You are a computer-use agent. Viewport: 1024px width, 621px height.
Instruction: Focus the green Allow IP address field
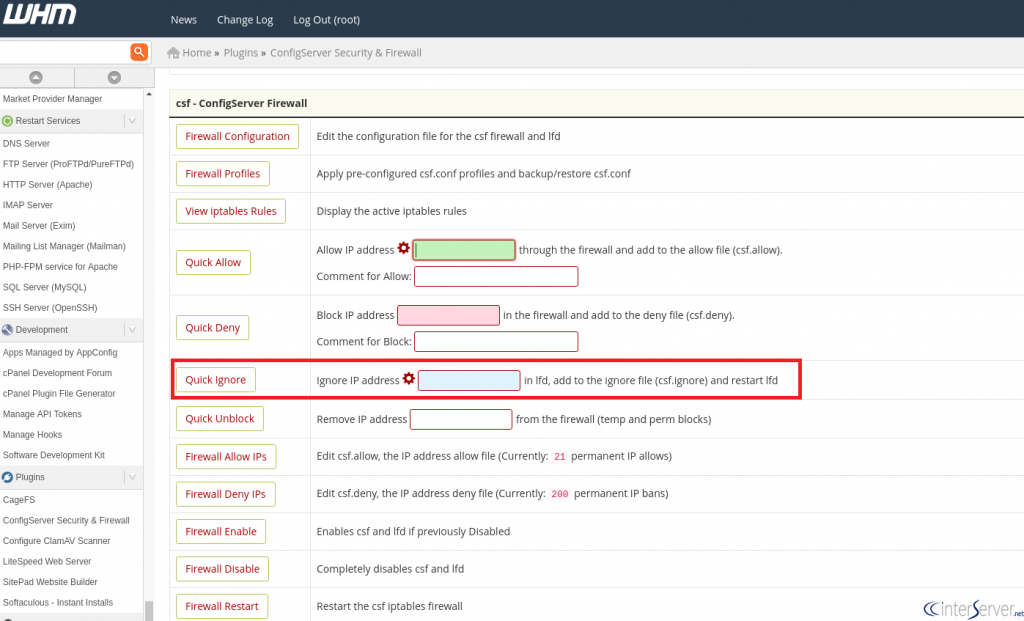coord(464,250)
